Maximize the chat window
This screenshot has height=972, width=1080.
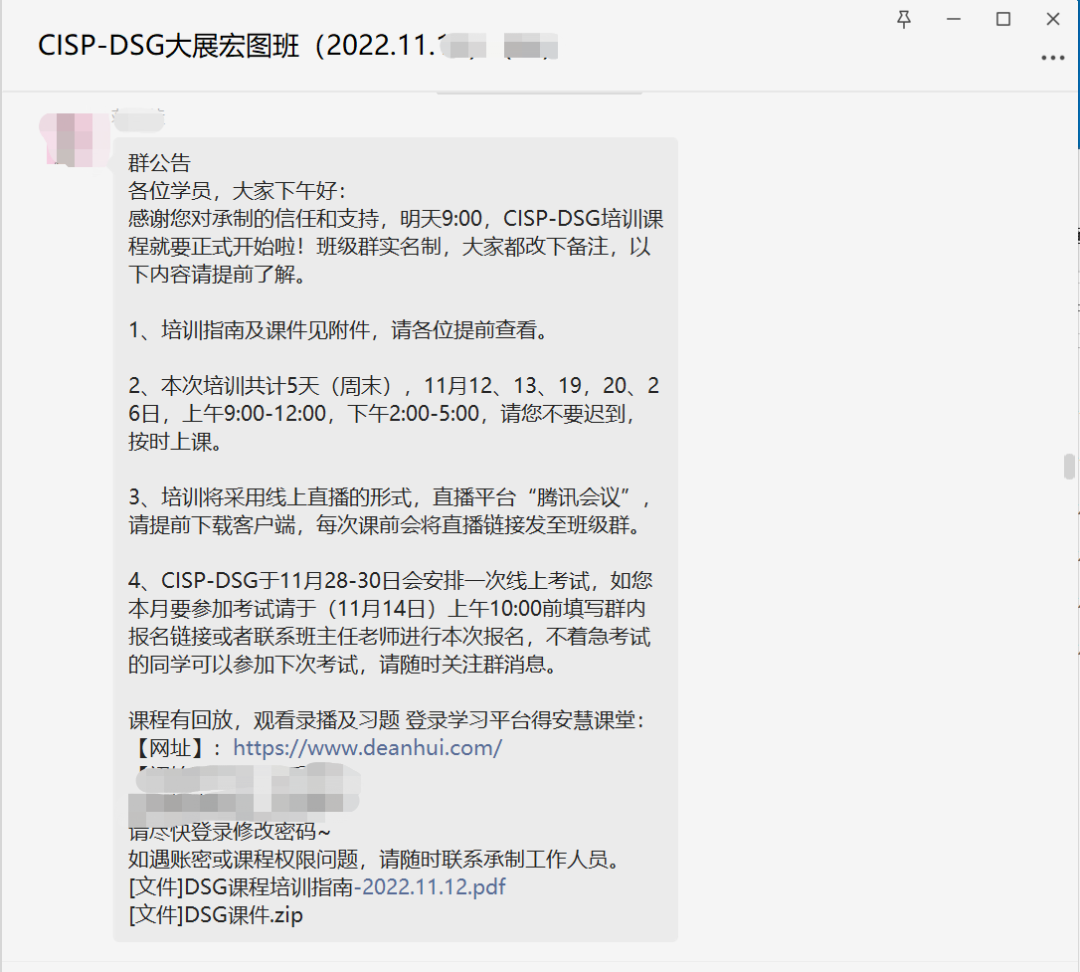click(x=1003, y=20)
